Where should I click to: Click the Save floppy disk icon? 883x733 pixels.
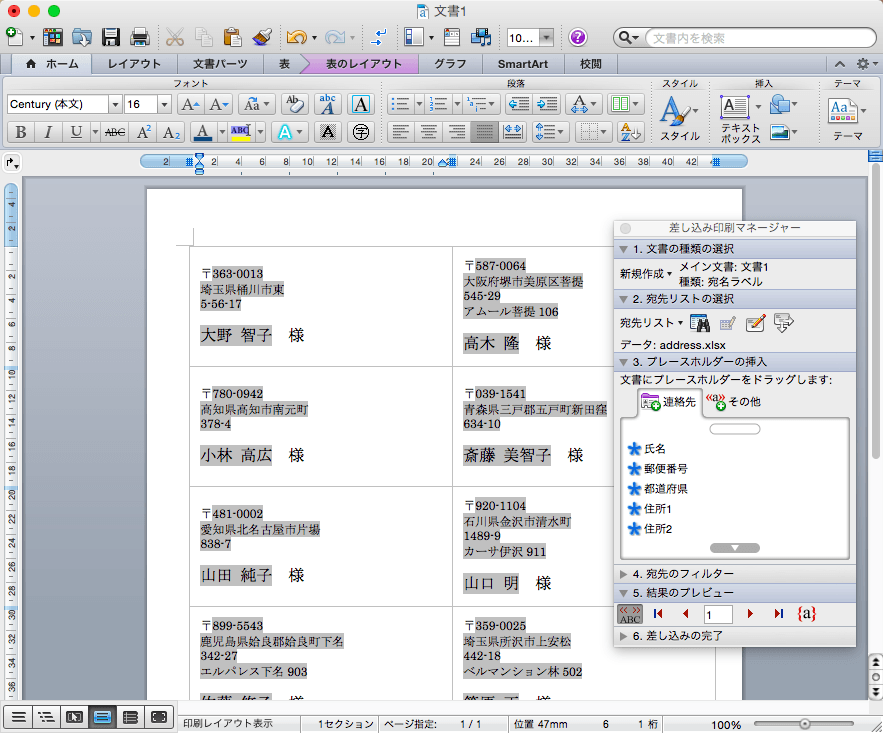(x=111, y=38)
